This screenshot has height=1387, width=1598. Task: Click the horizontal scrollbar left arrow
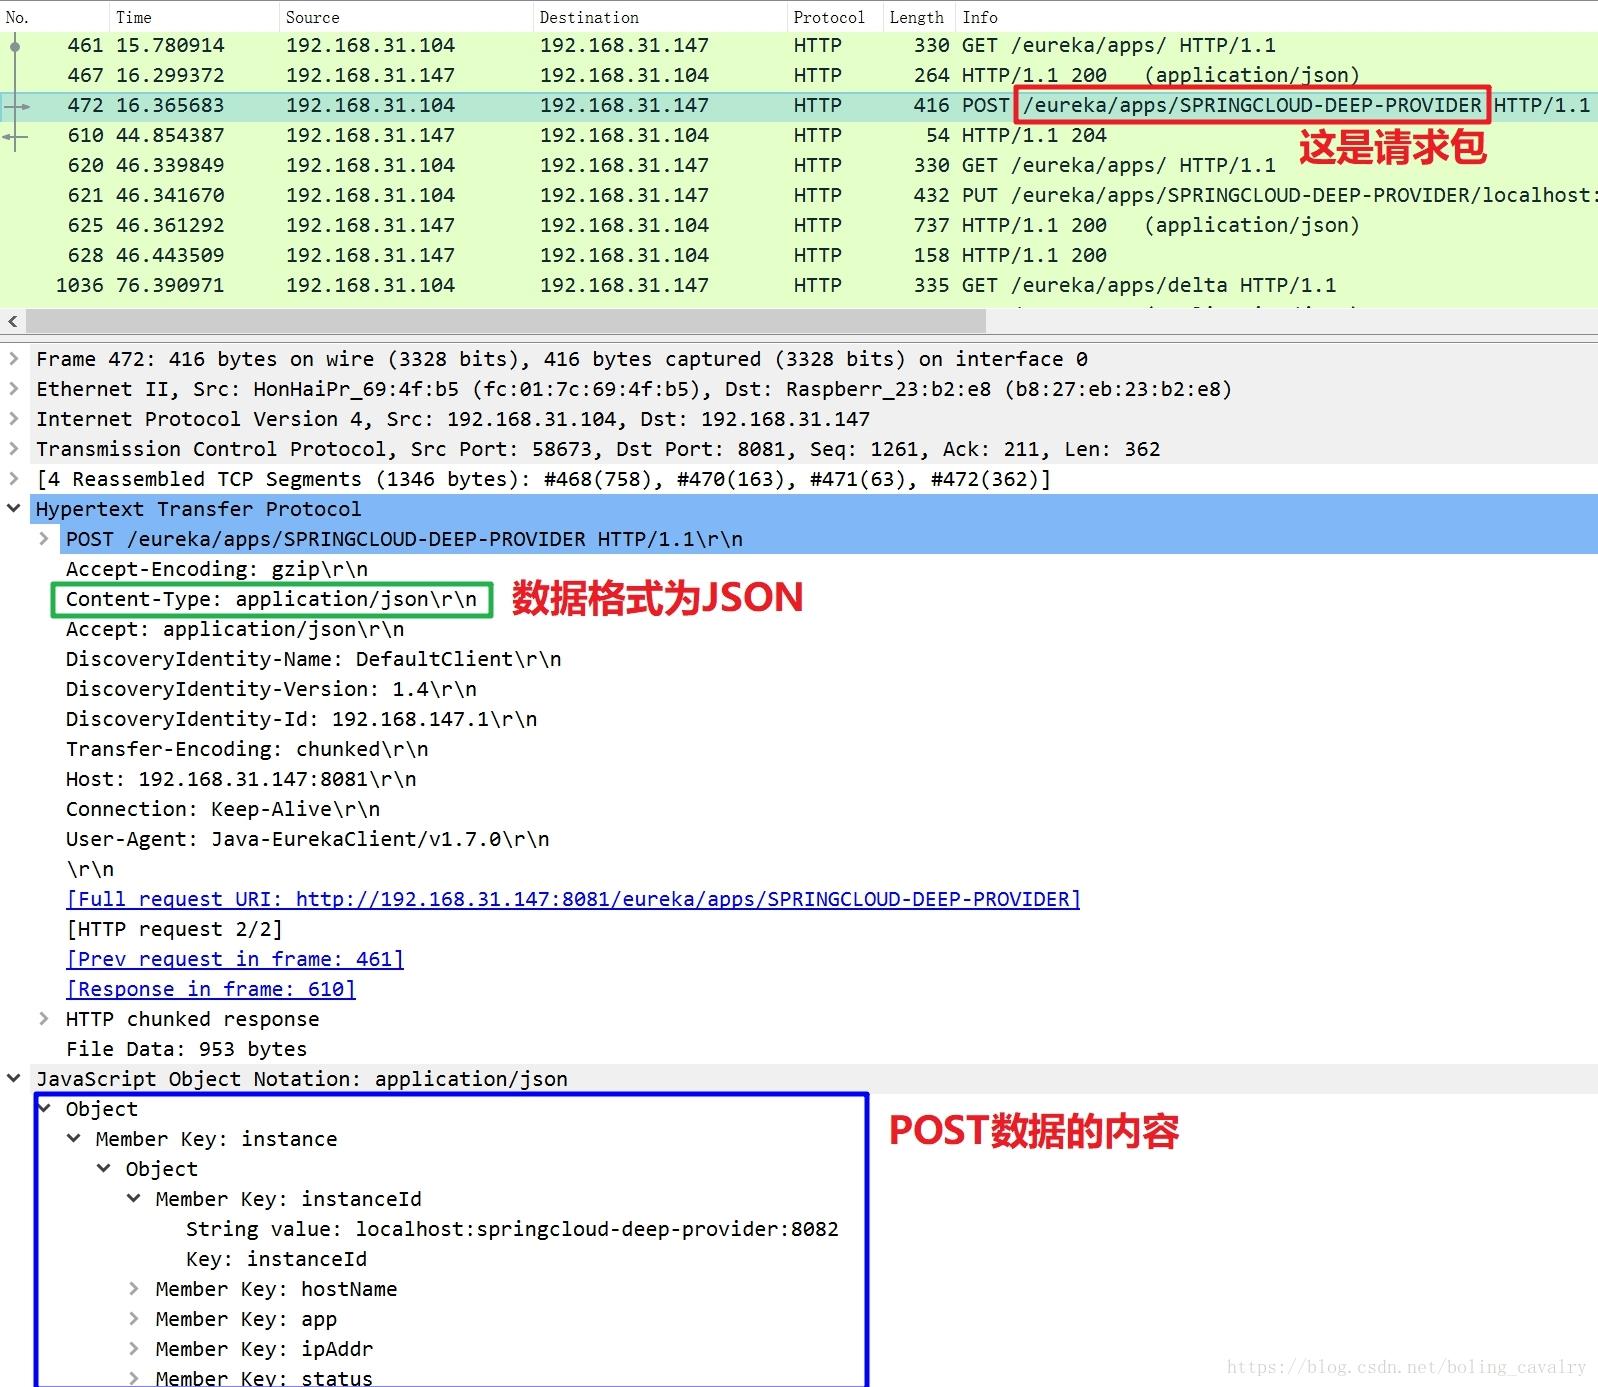point(13,321)
